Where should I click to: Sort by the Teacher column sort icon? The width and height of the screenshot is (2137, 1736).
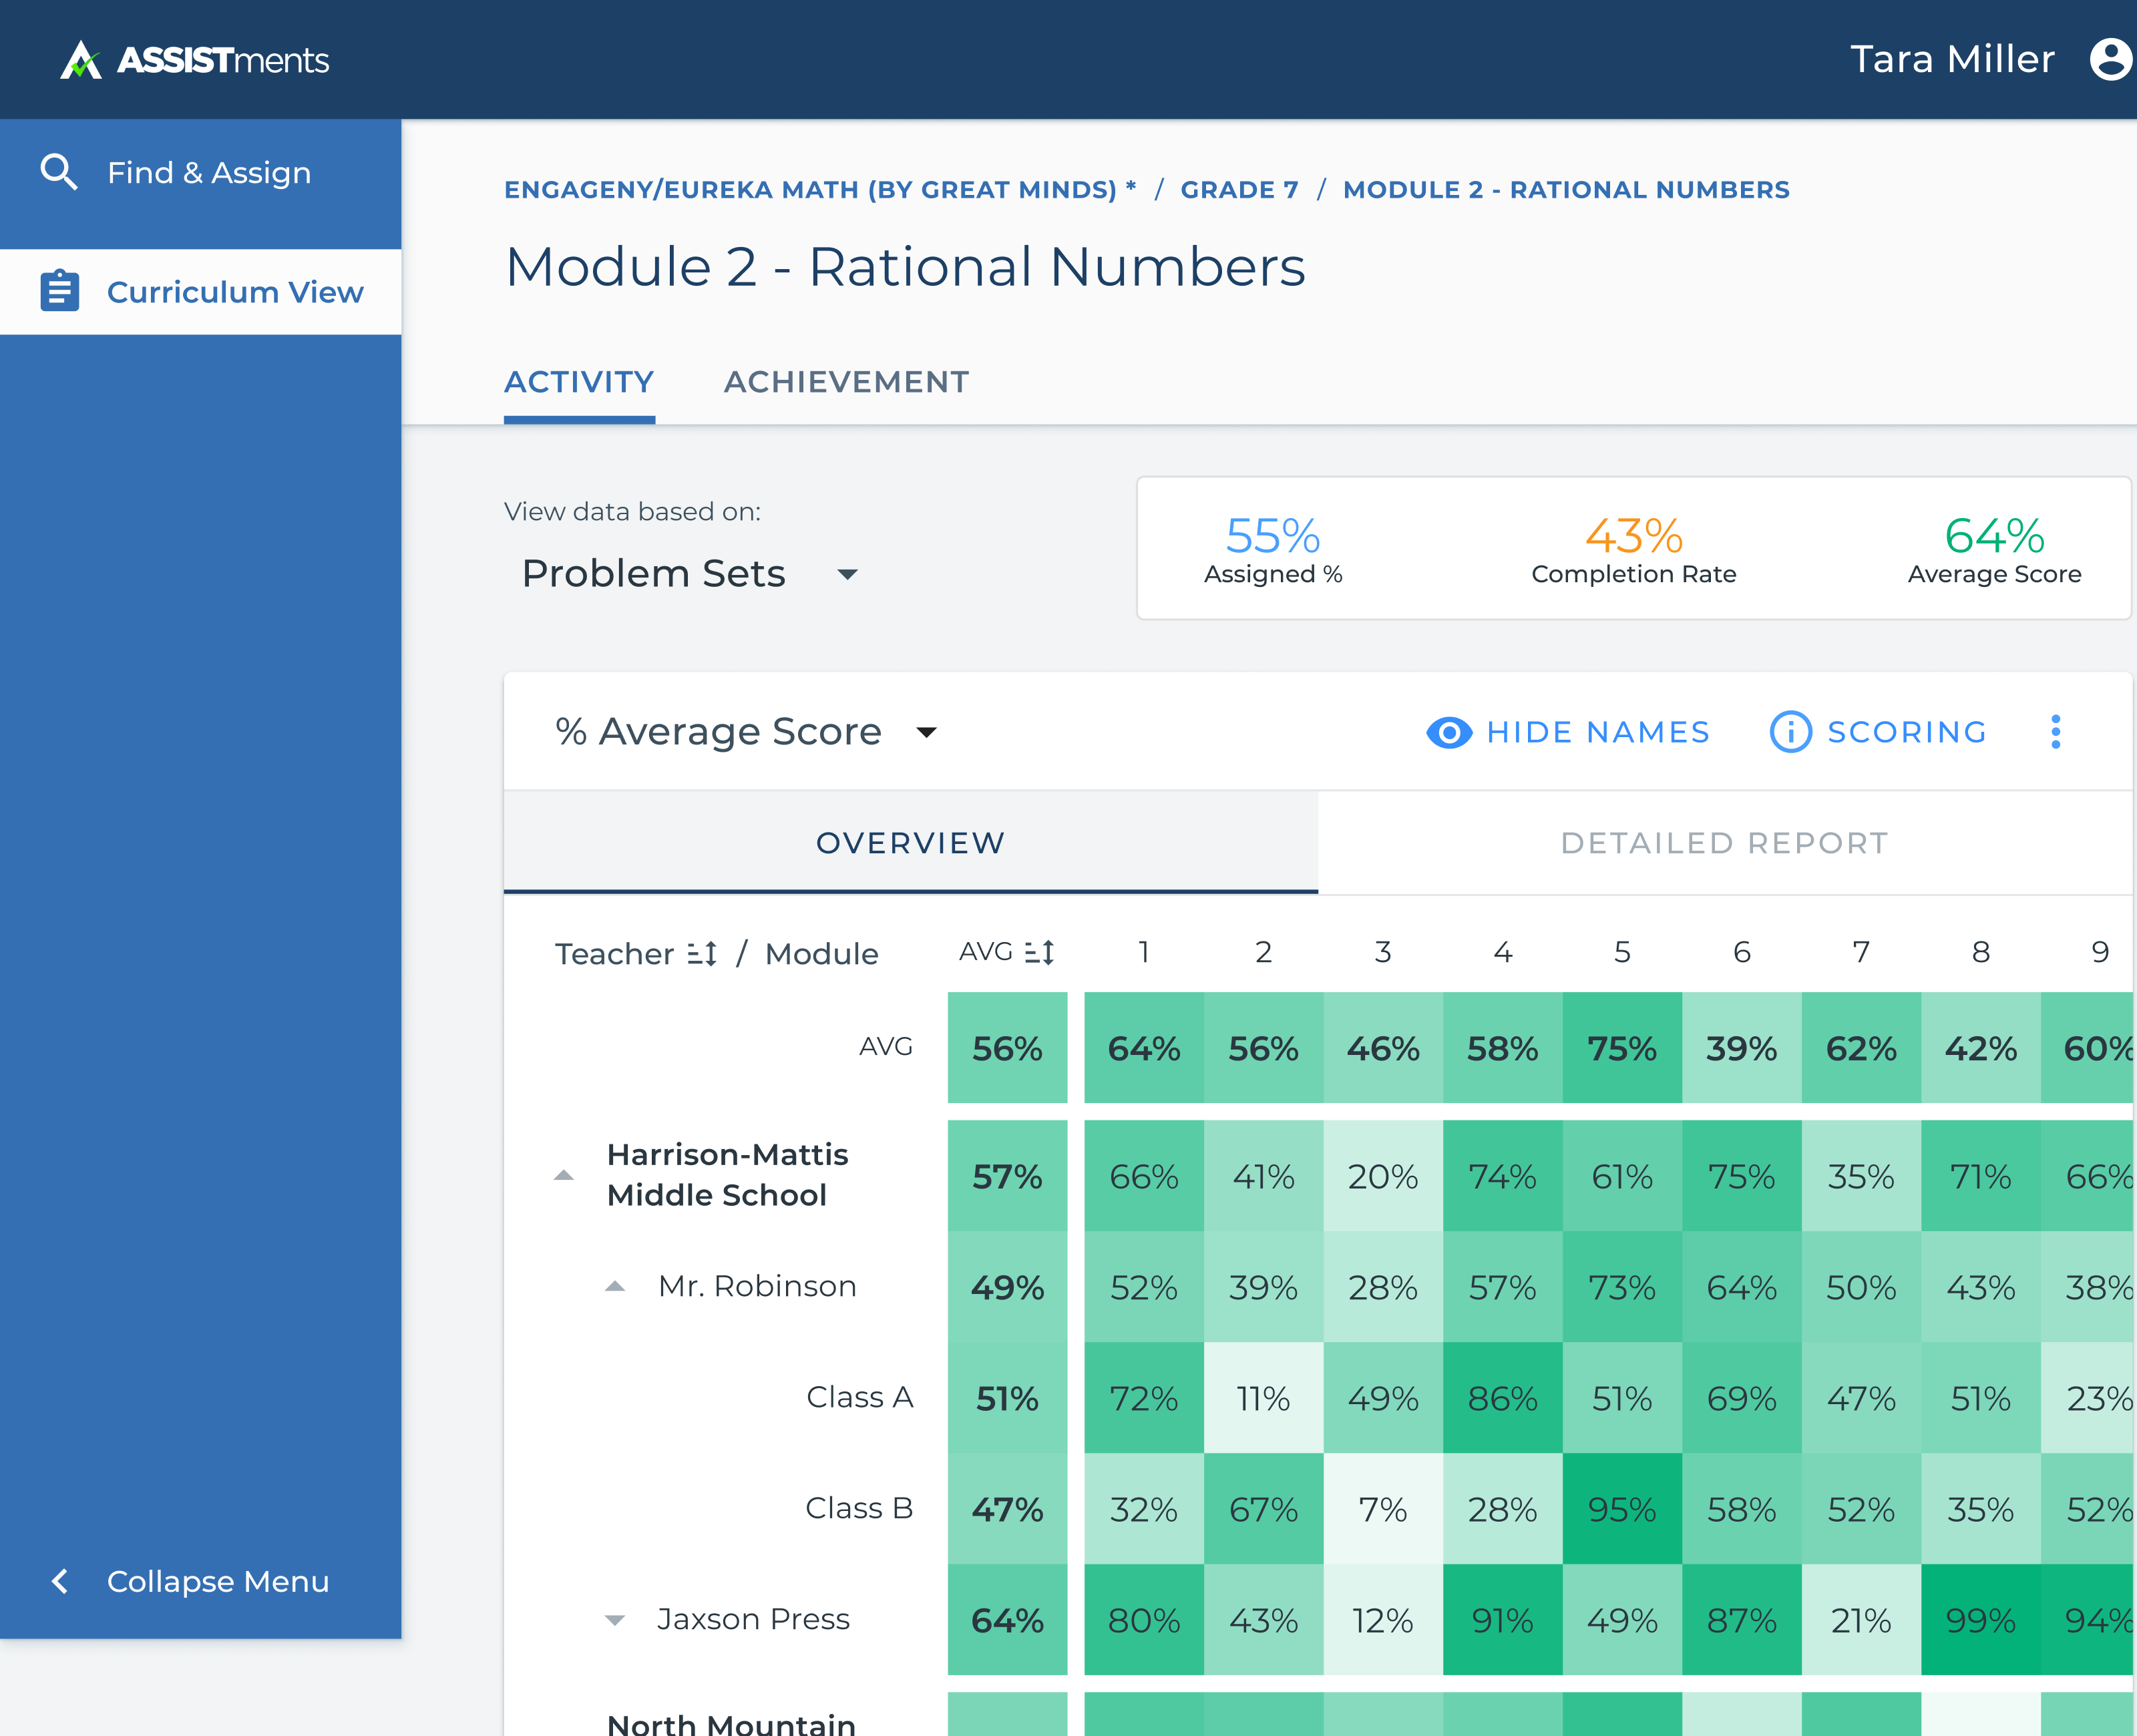(702, 954)
